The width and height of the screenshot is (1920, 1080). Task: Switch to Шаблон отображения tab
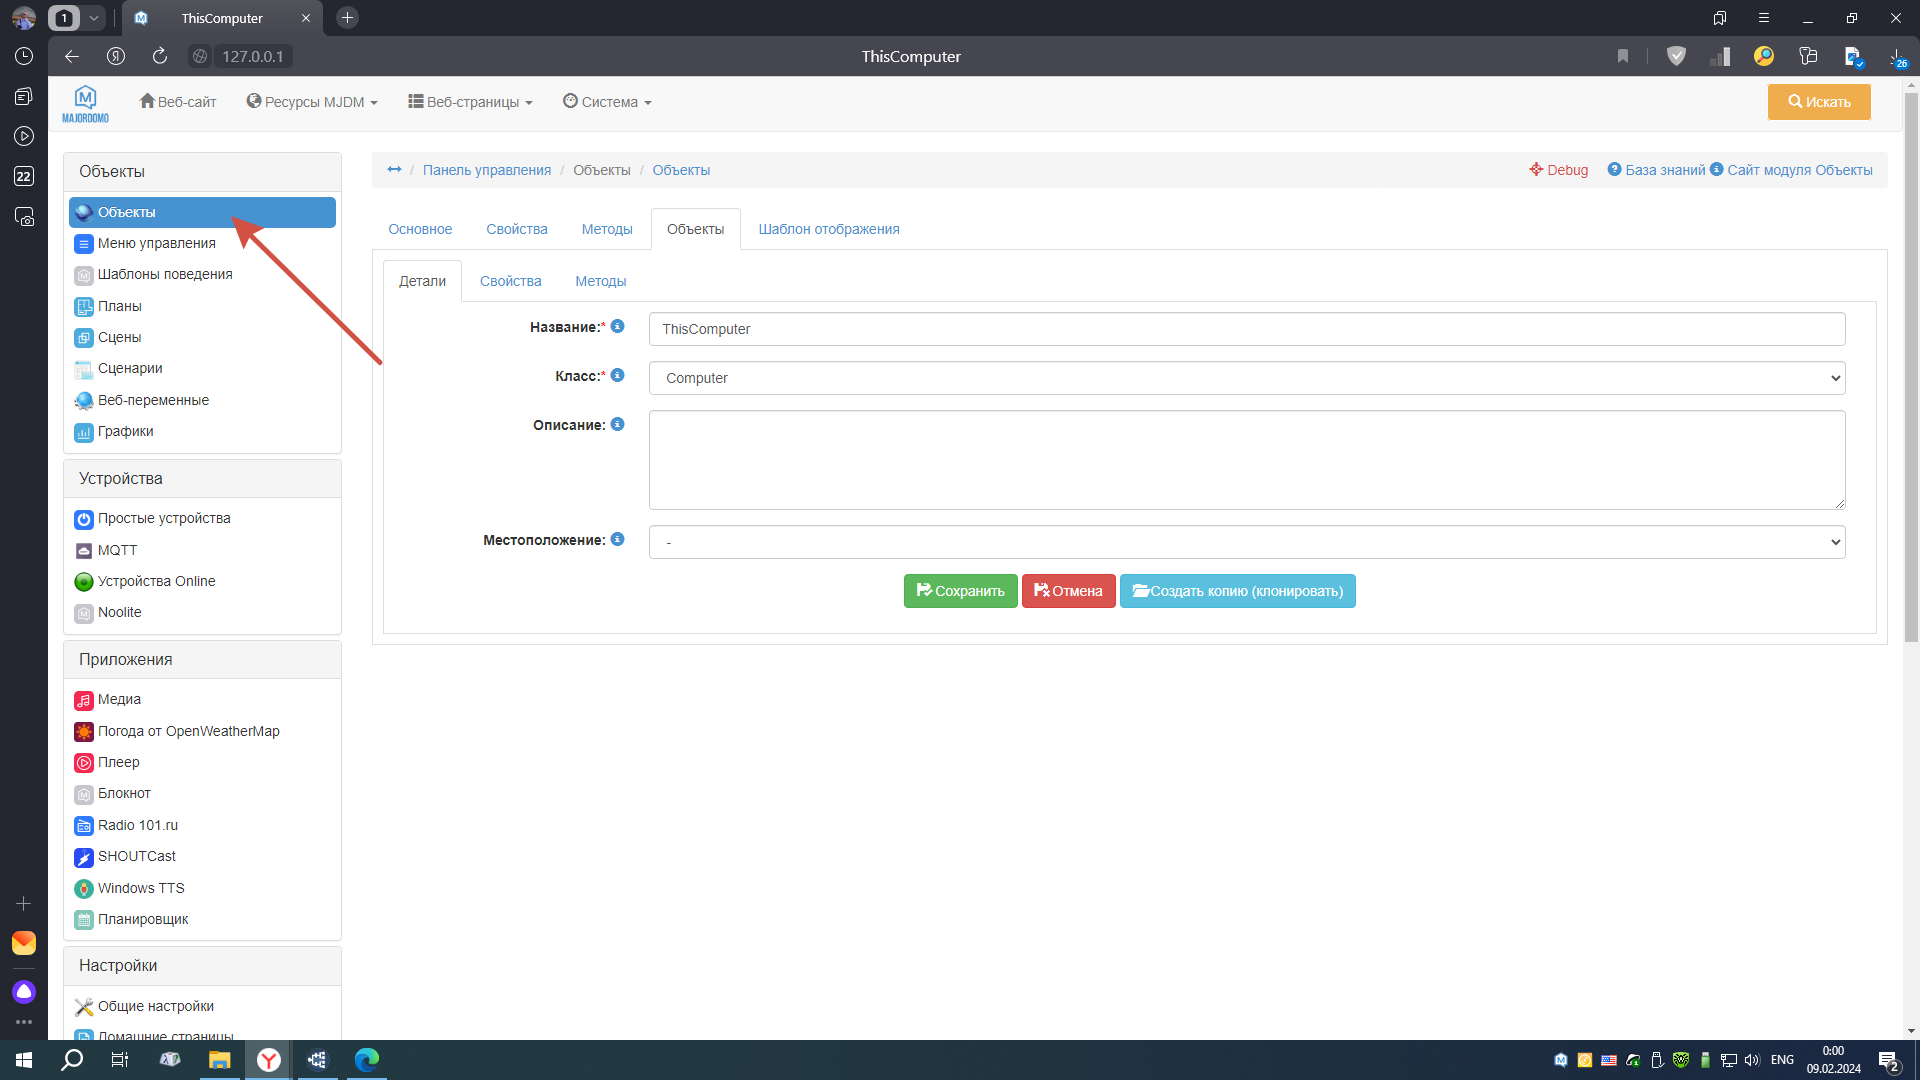point(828,229)
